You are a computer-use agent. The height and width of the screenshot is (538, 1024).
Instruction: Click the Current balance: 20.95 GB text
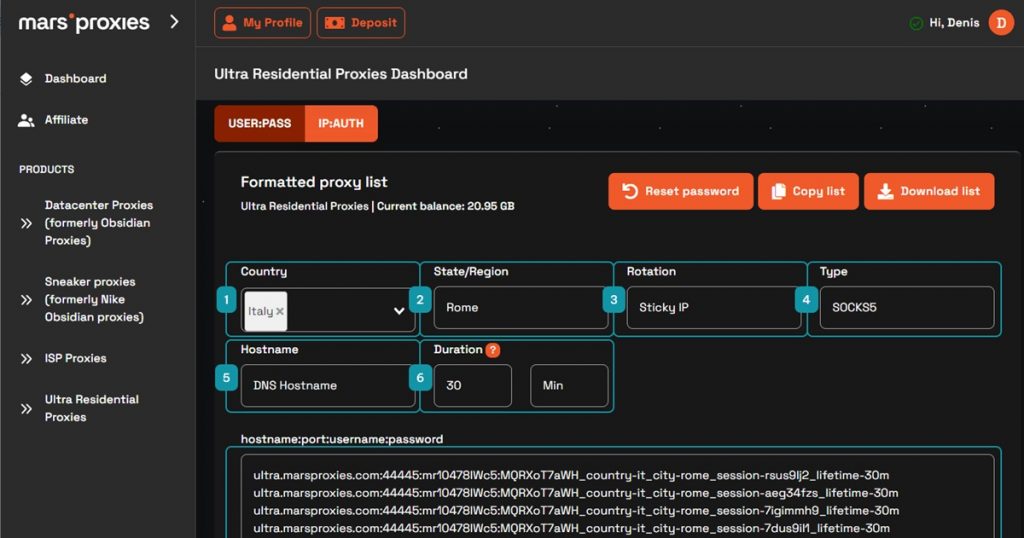point(445,206)
